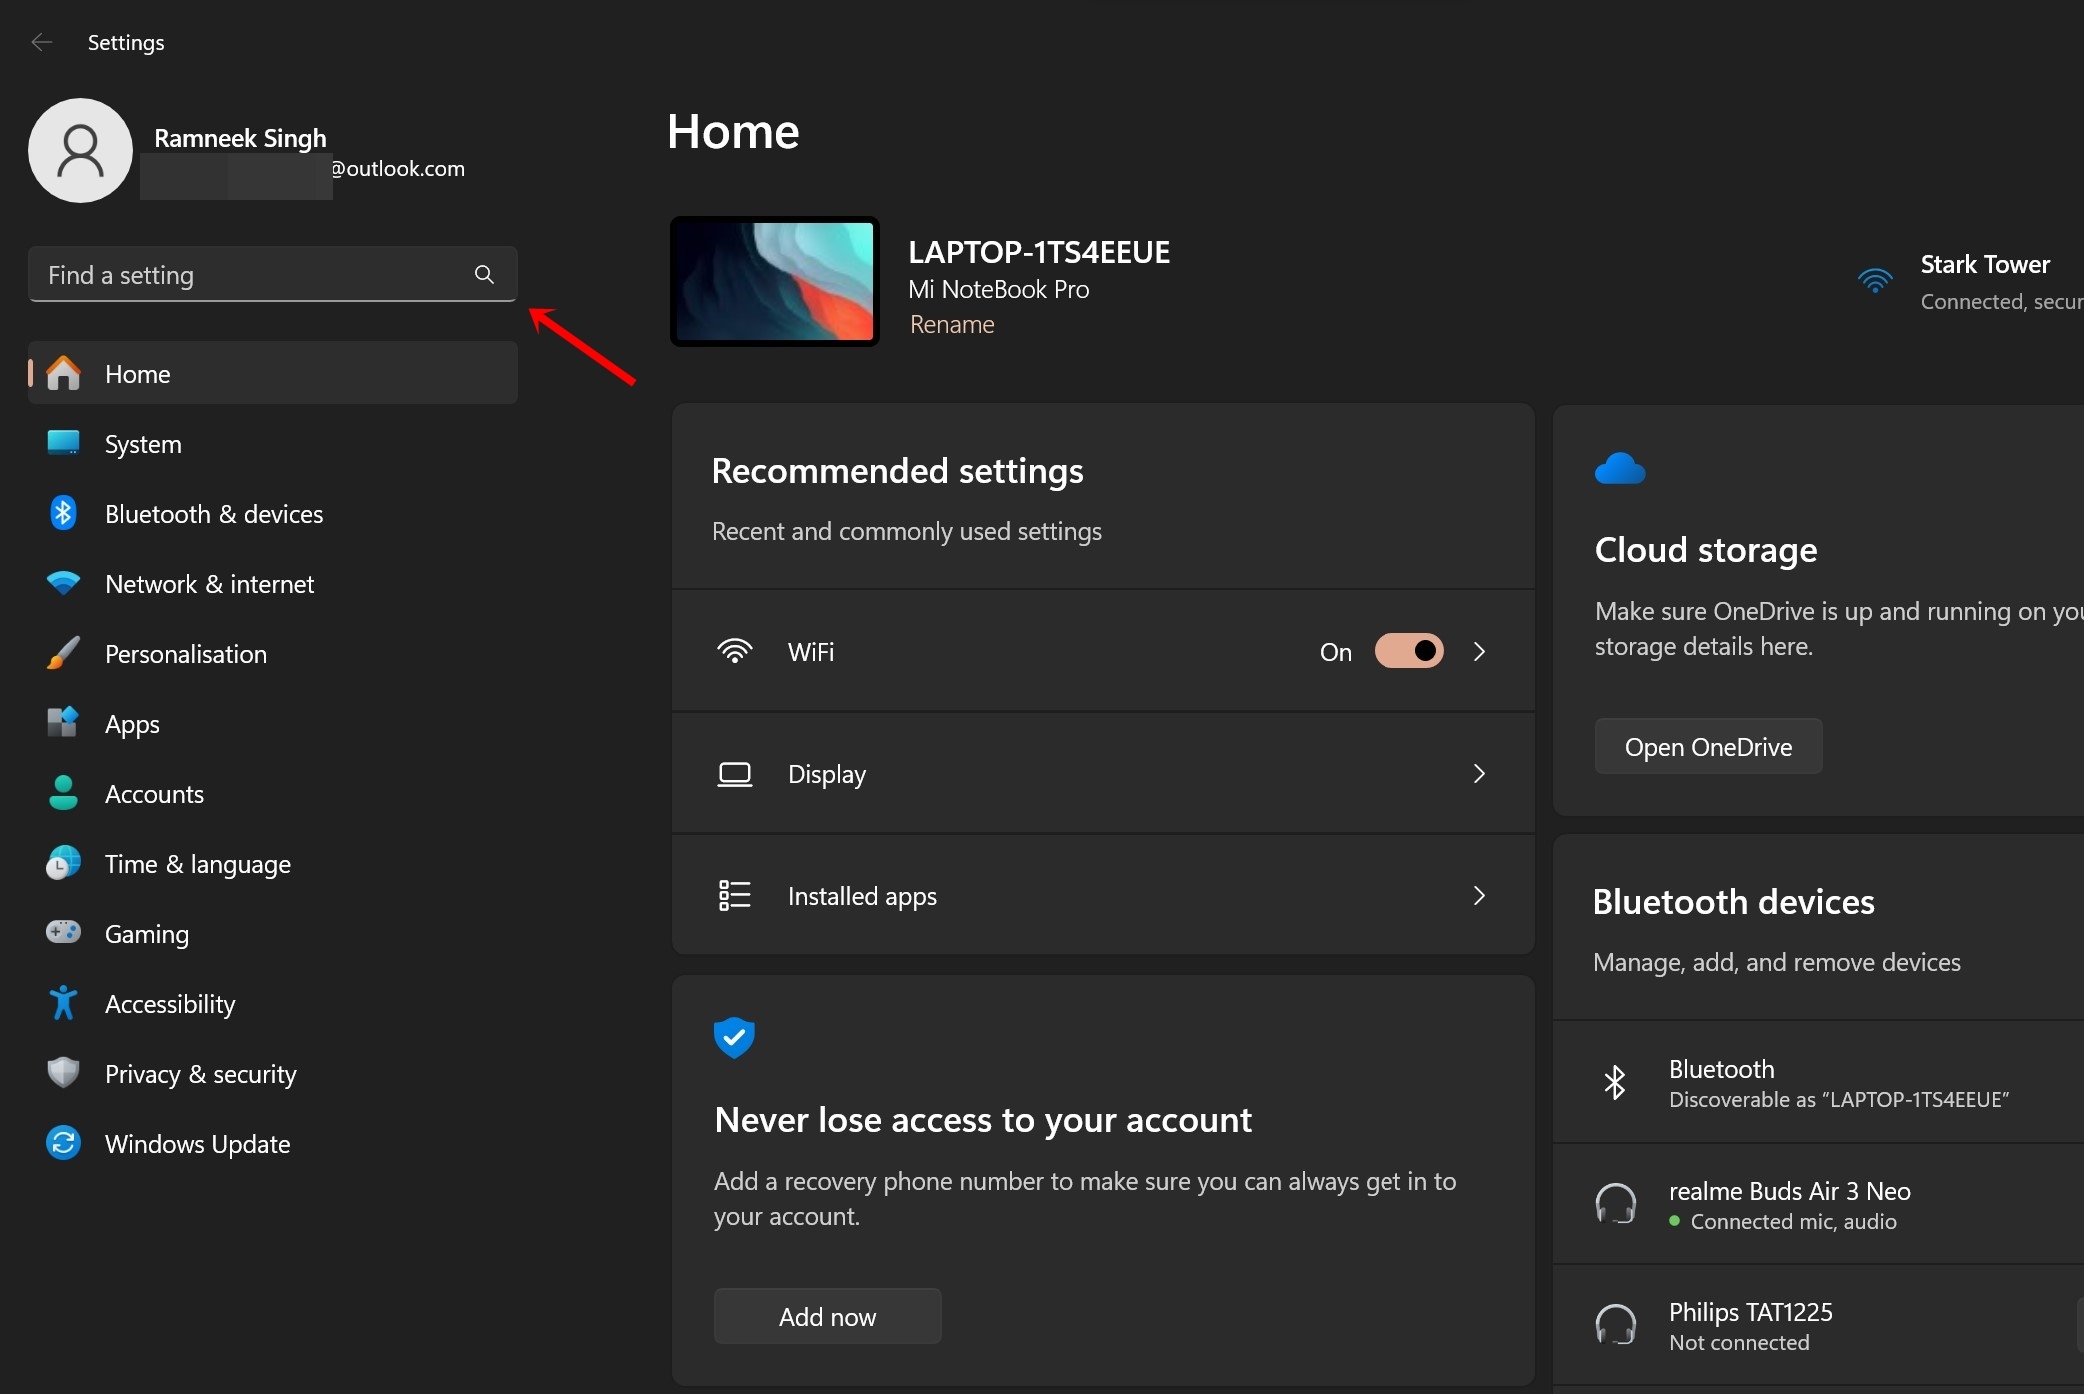Click the WiFi row label
This screenshot has height=1394, width=2084.
click(811, 652)
